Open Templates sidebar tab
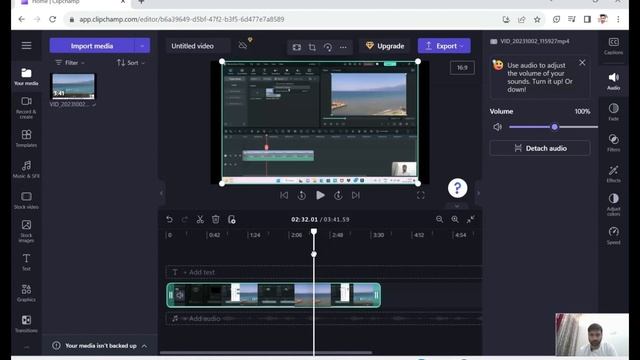Screen dimensions: 640x360 click(x=26, y=138)
